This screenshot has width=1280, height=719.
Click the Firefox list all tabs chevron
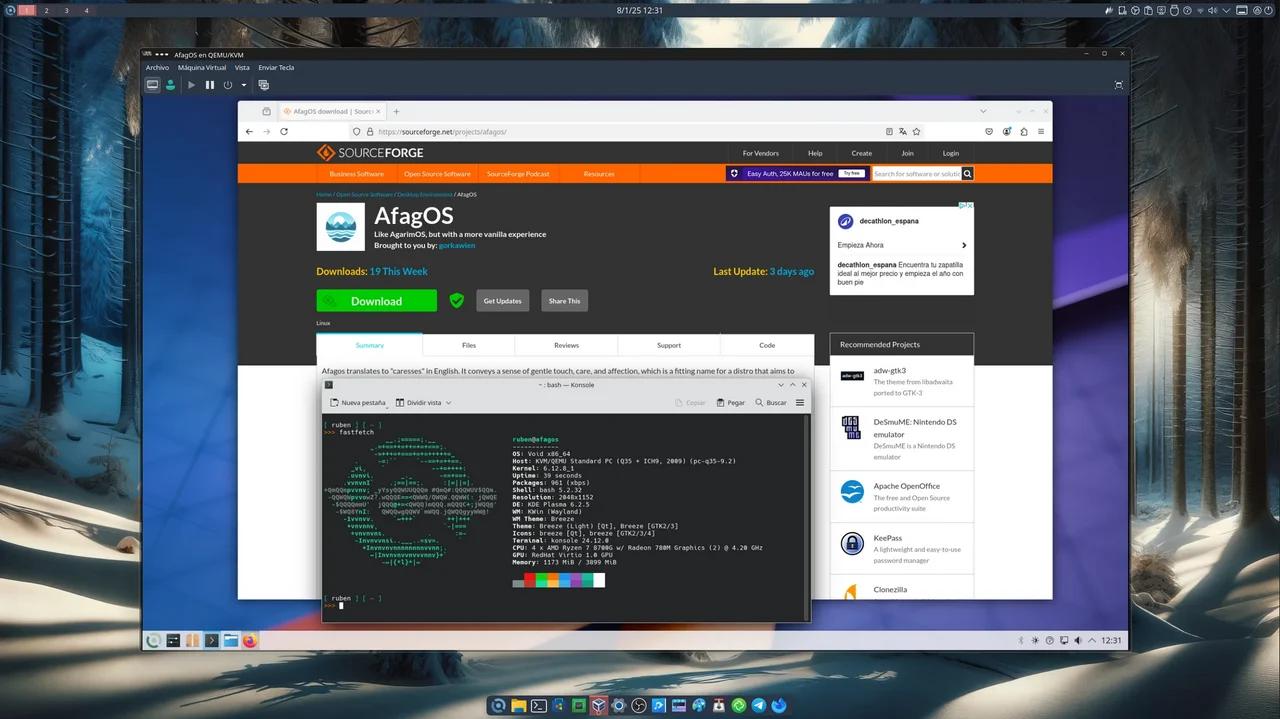click(983, 111)
